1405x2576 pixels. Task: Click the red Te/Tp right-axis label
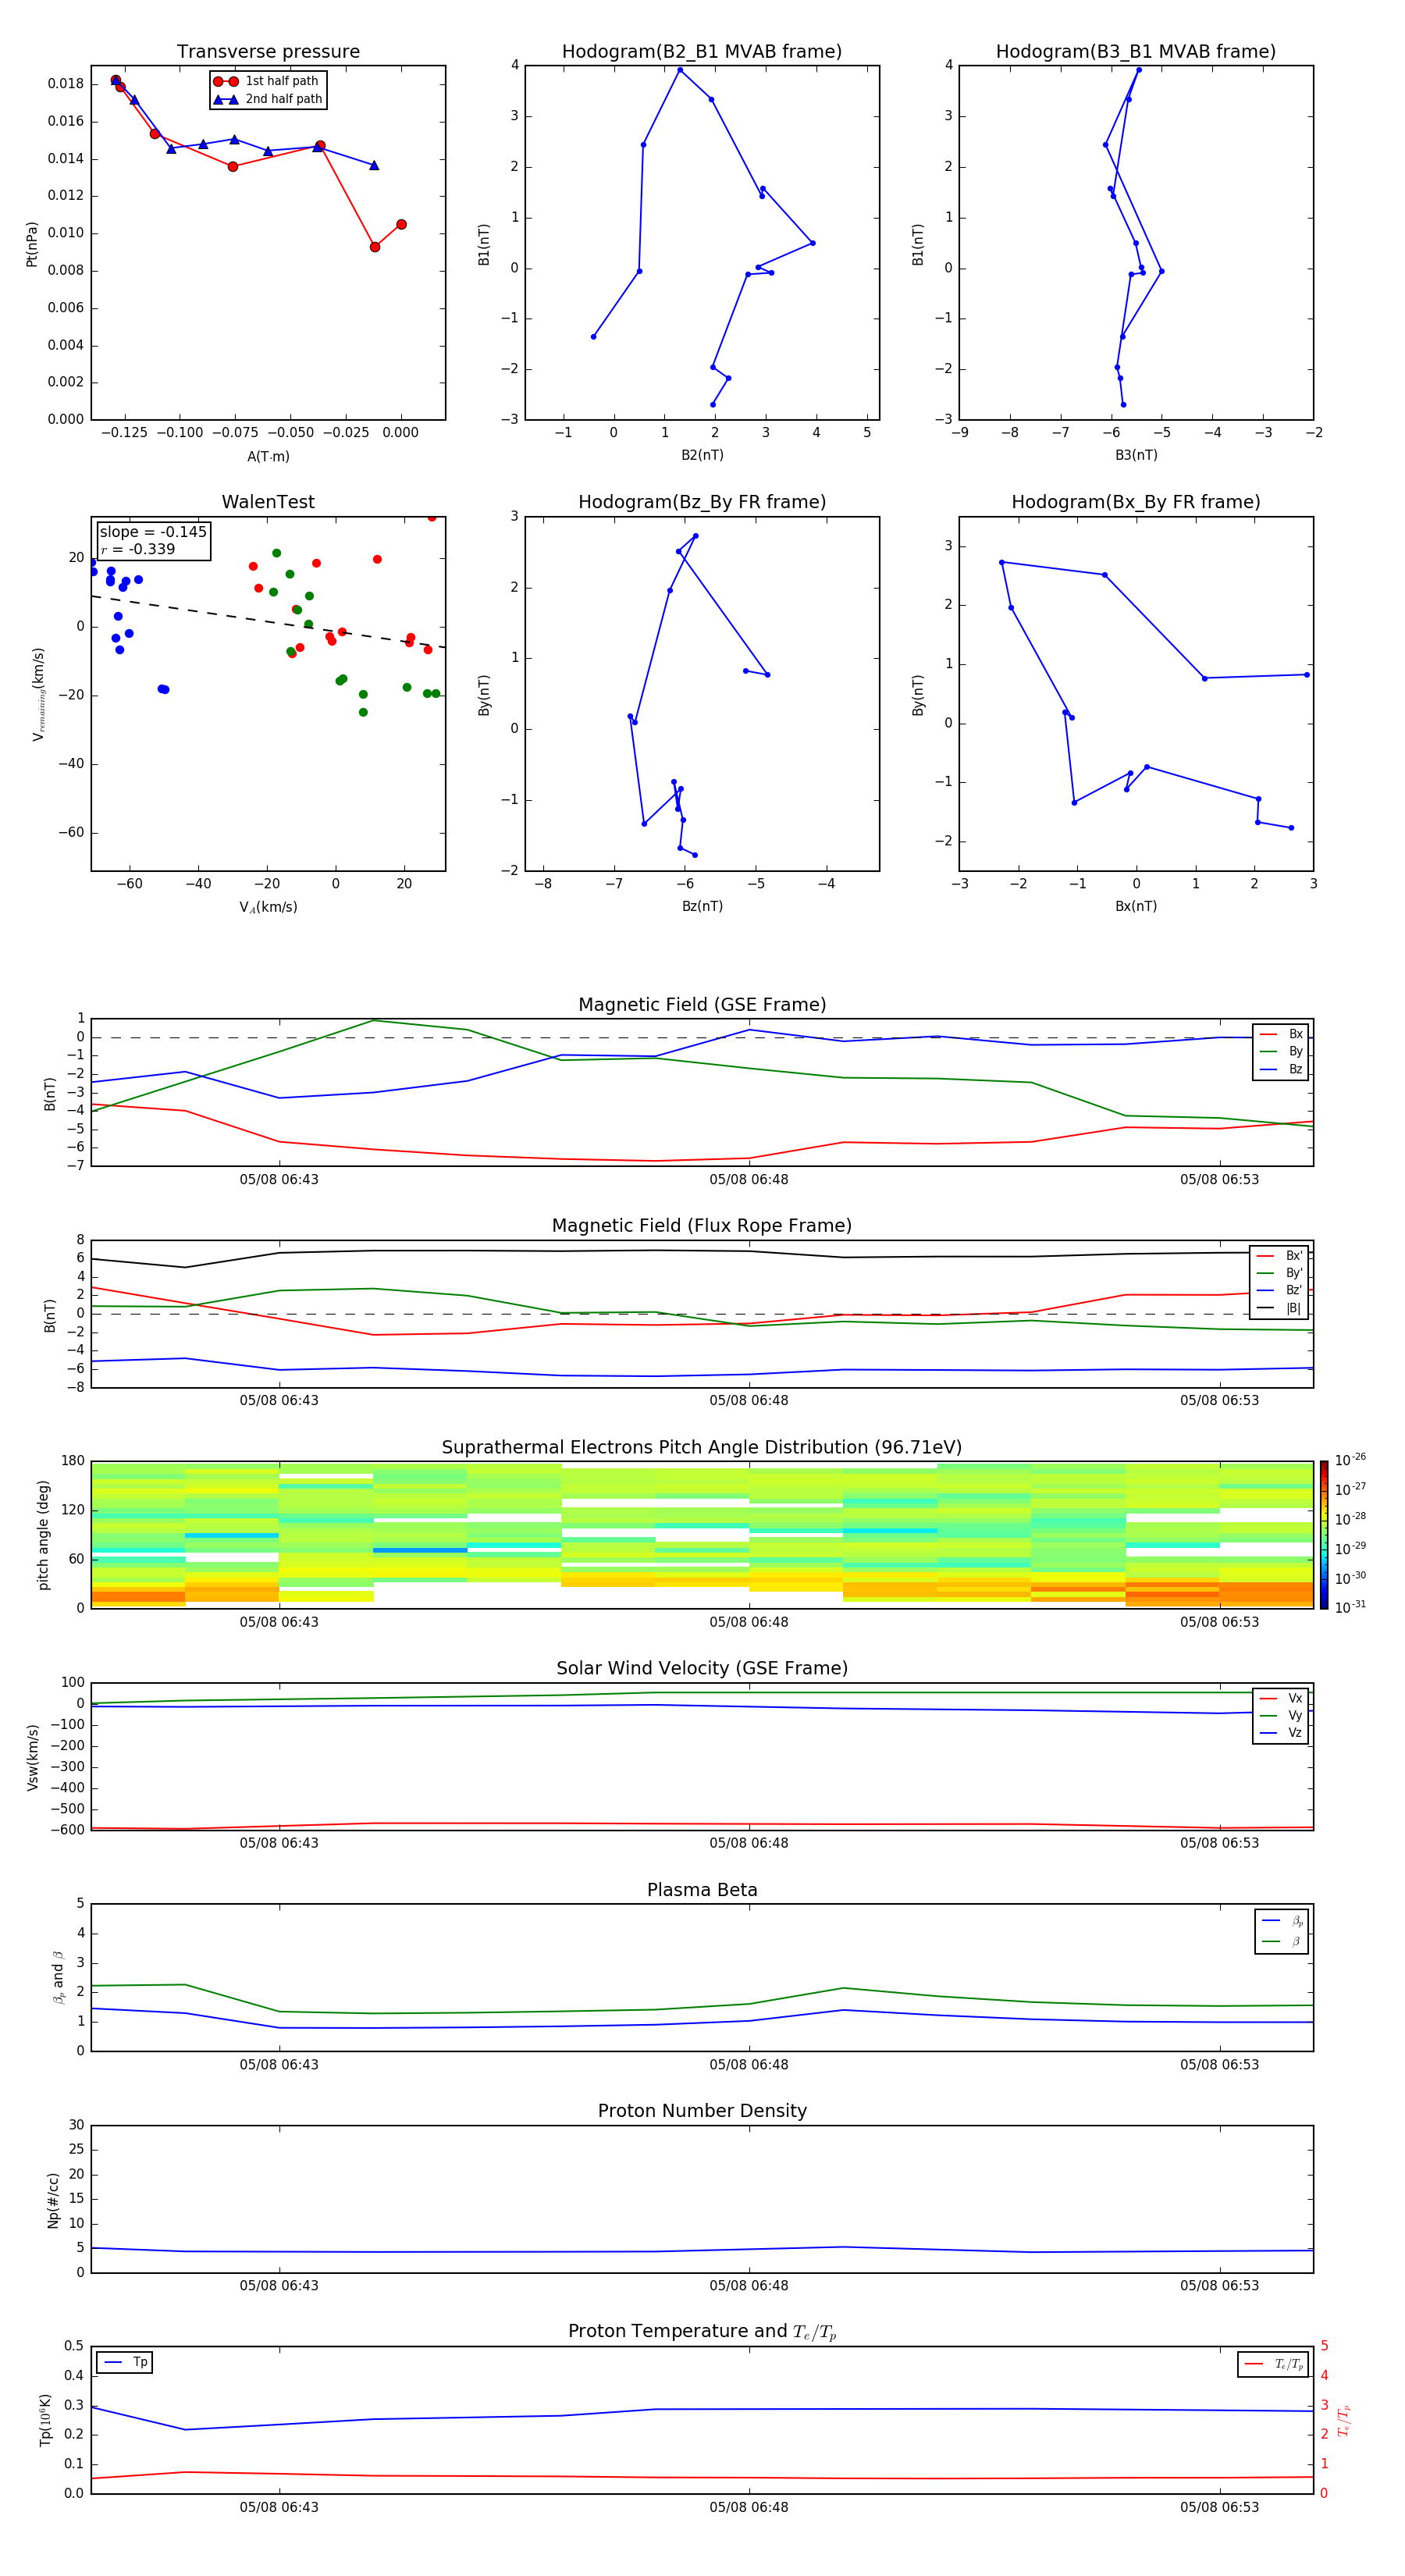[1343, 2421]
